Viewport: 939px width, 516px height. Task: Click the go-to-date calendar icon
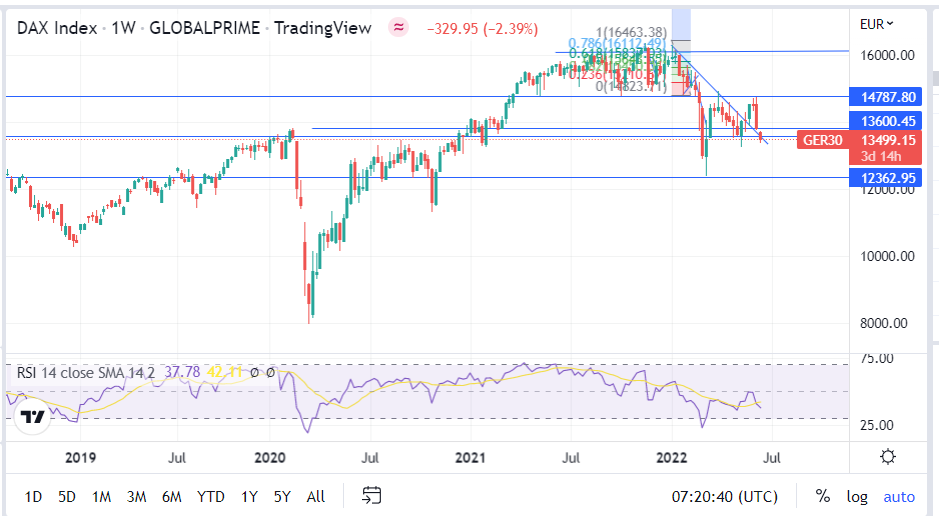point(372,495)
